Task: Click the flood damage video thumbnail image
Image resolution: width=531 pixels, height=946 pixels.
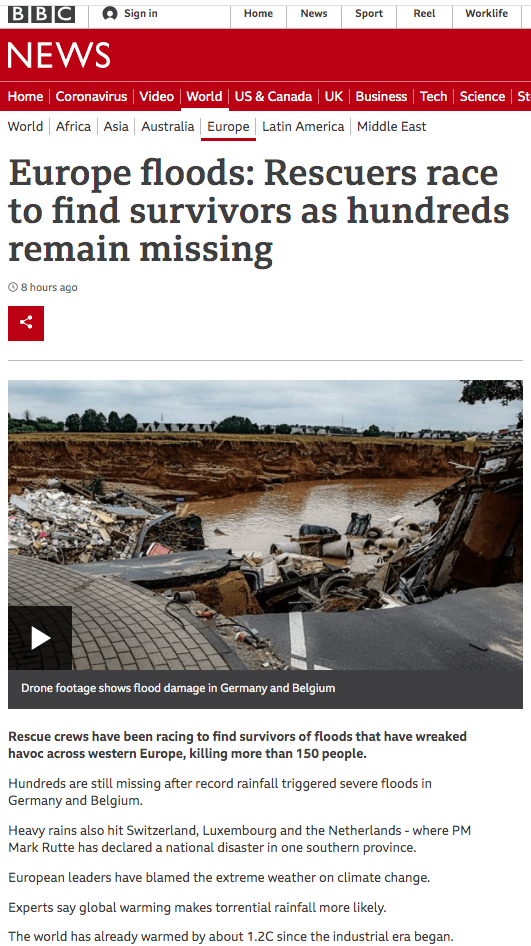Action: click(x=266, y=525)
